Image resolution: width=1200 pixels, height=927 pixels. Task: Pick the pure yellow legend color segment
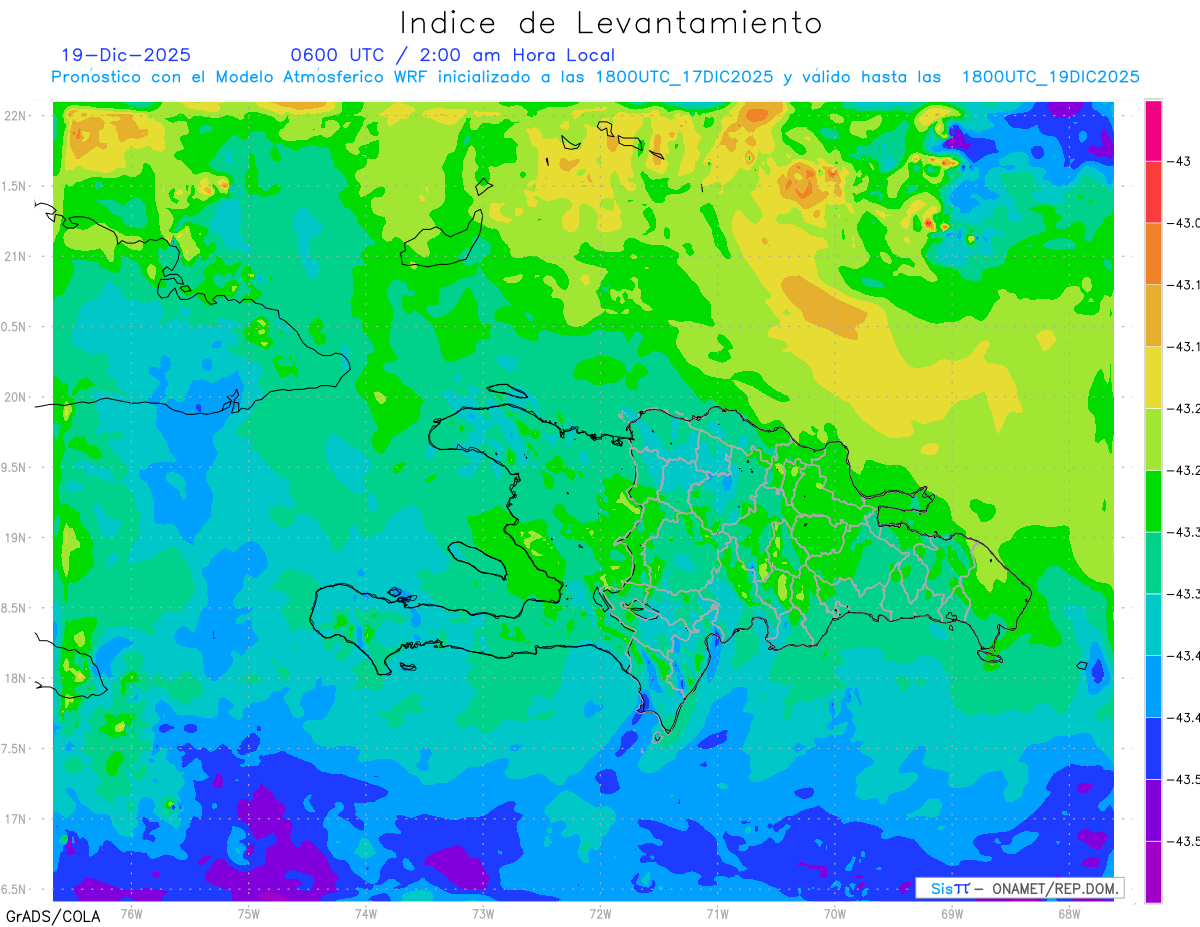tap(1153, 377)
